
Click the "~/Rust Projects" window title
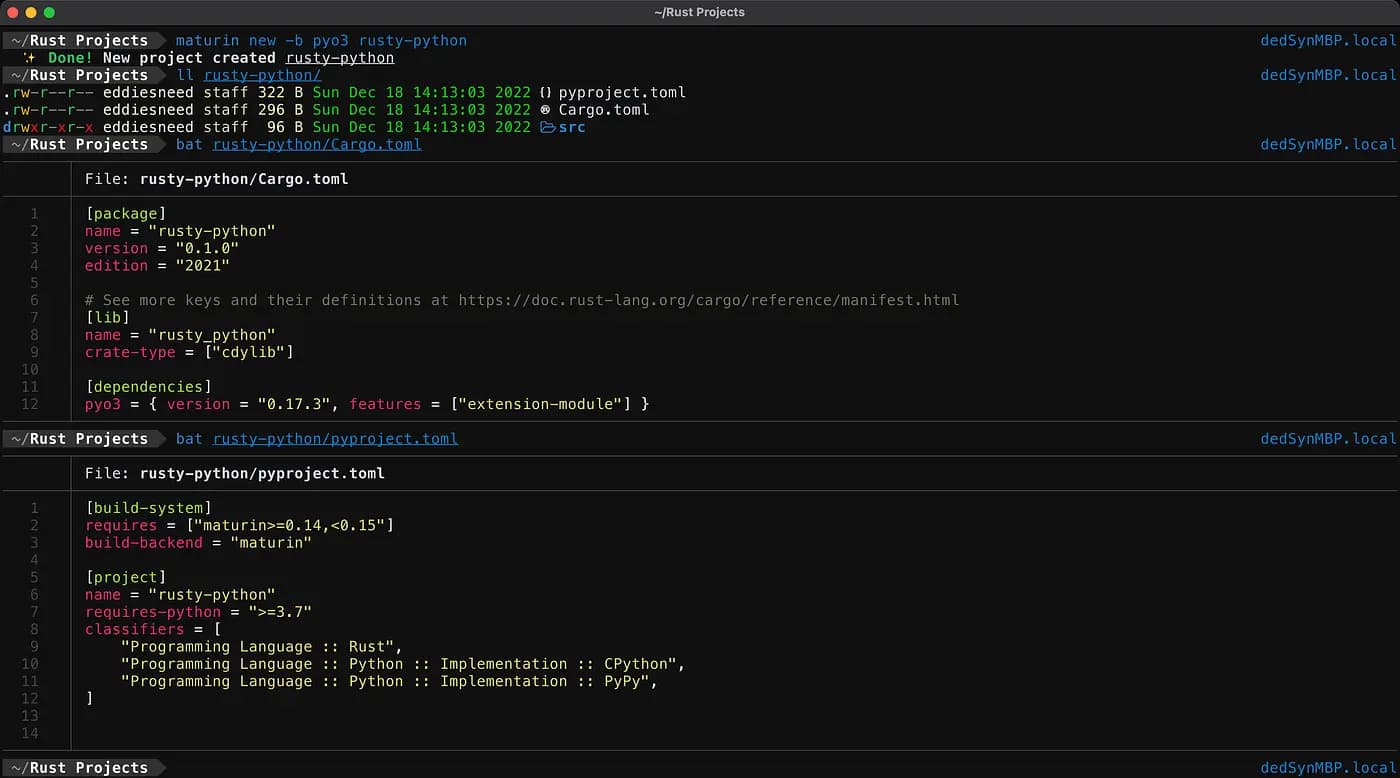pos(699,12)
